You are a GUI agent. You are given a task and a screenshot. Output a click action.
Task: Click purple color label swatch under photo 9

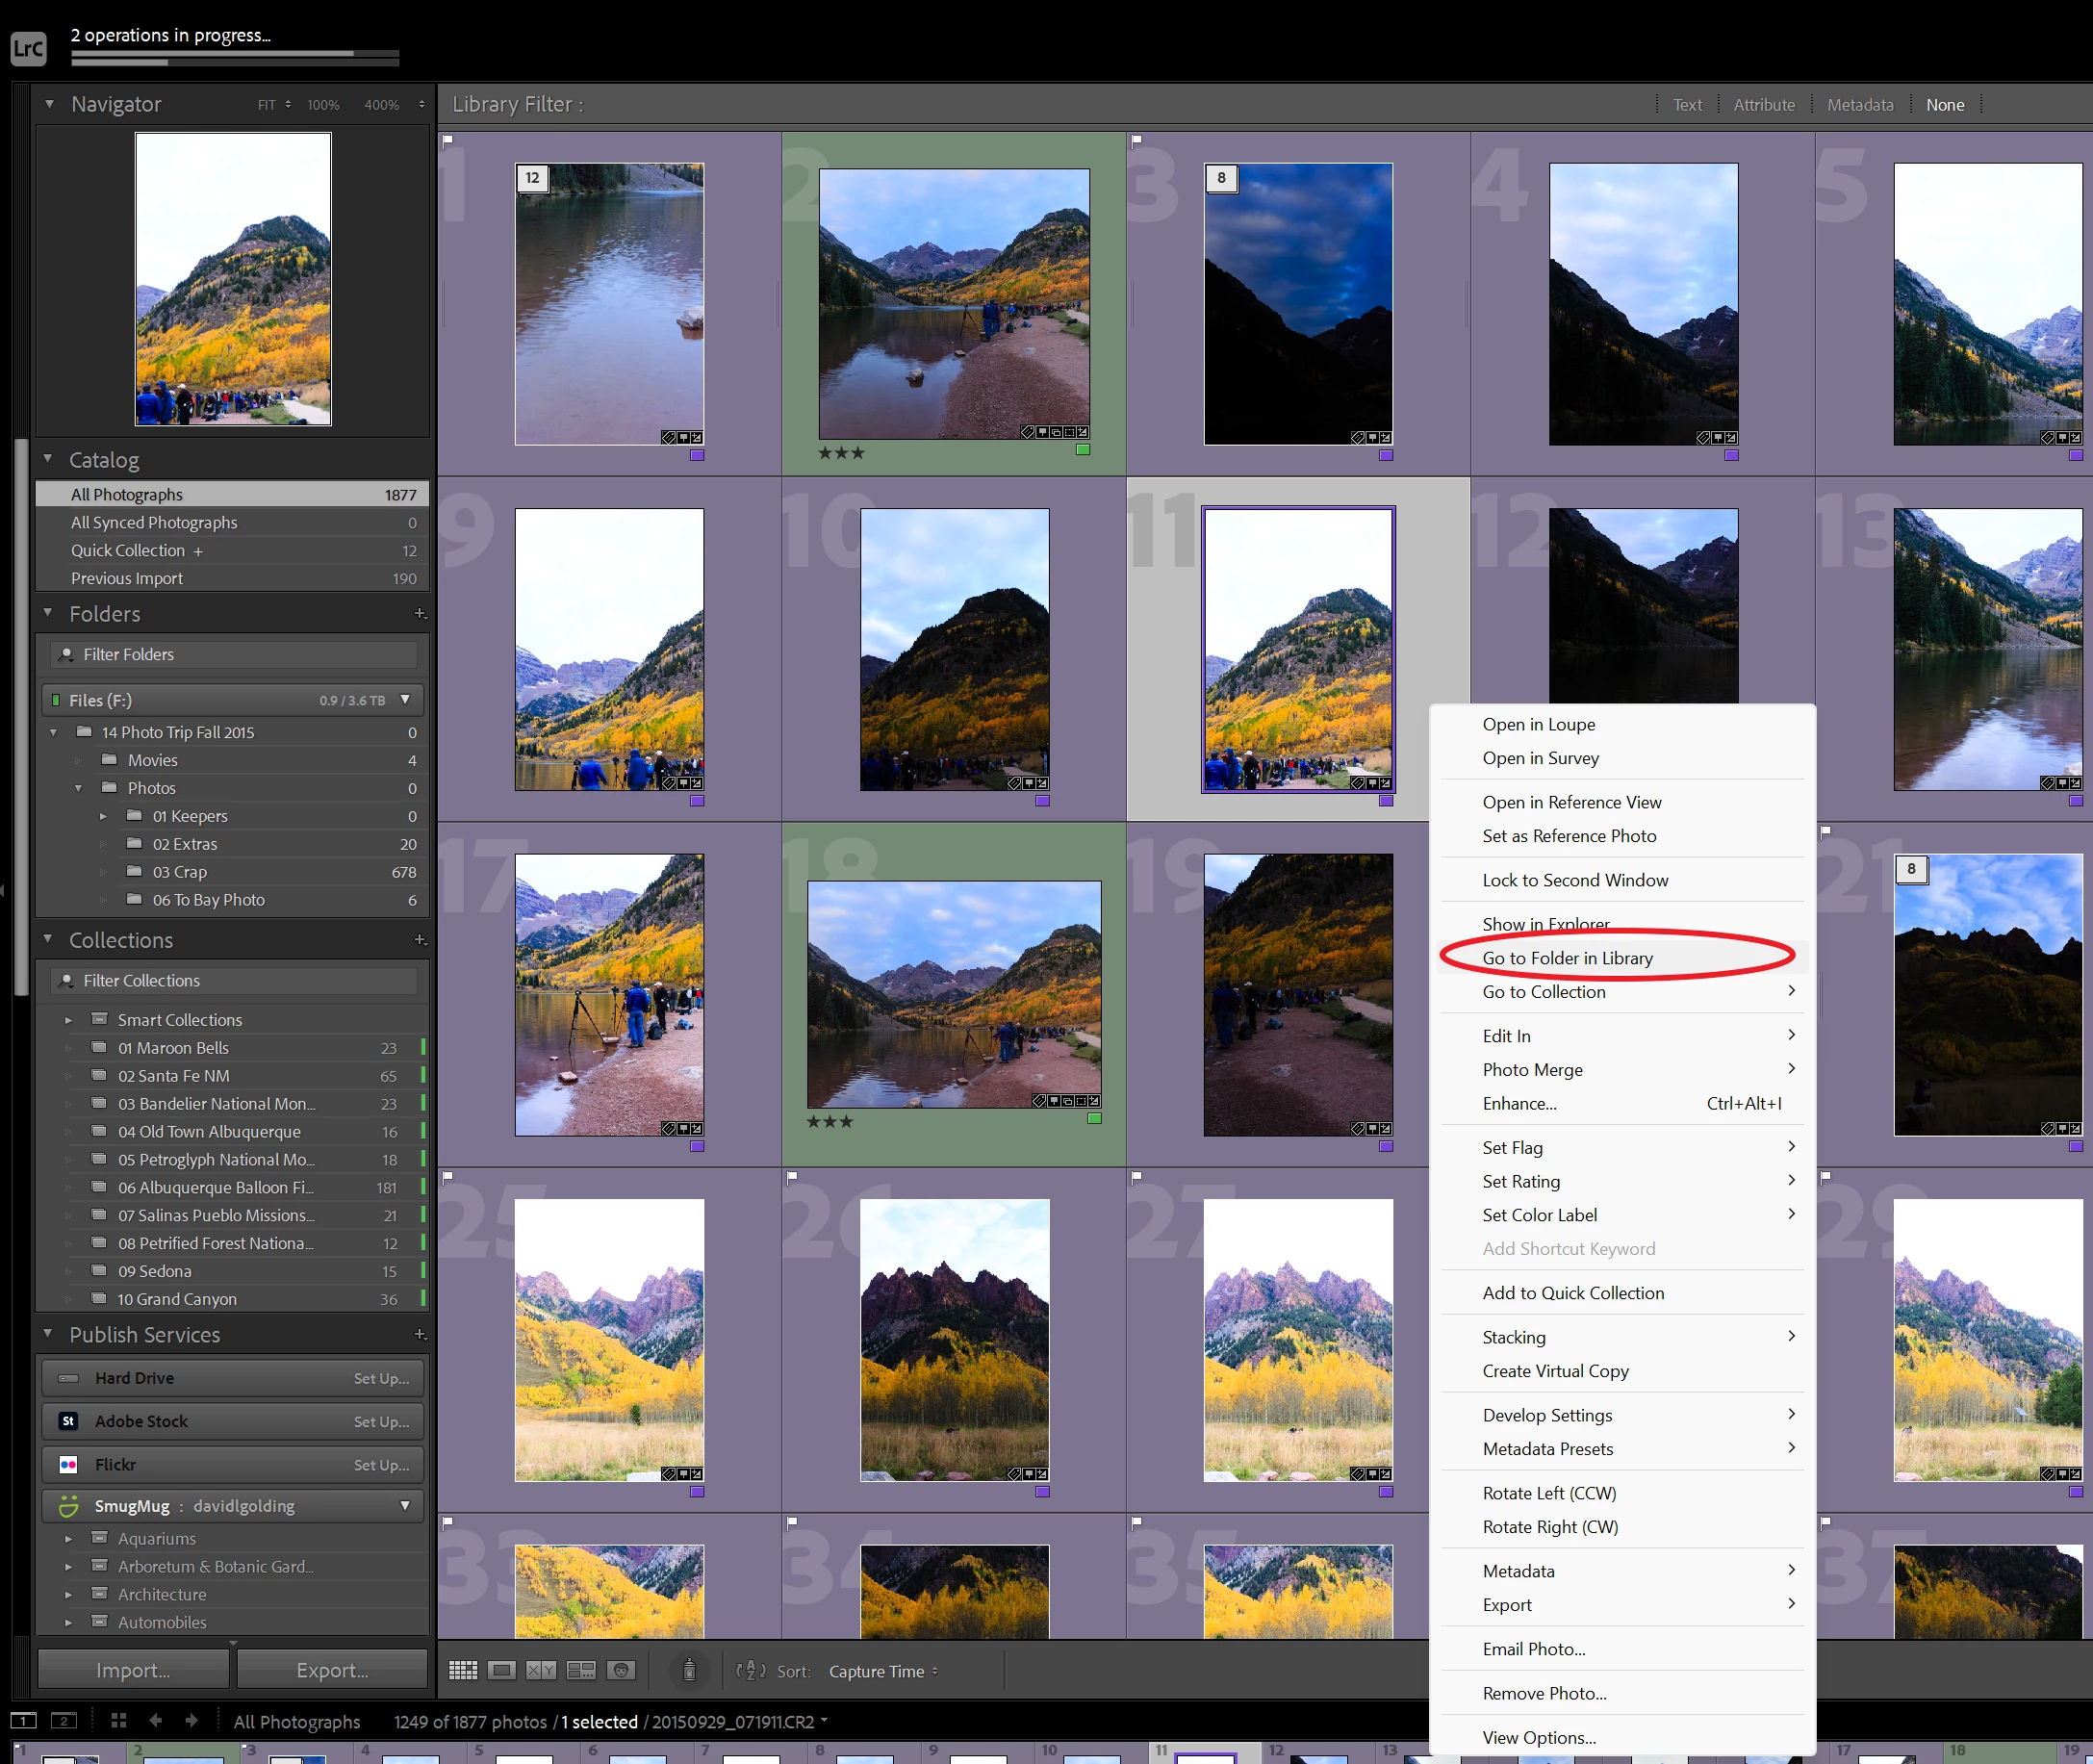697,801
